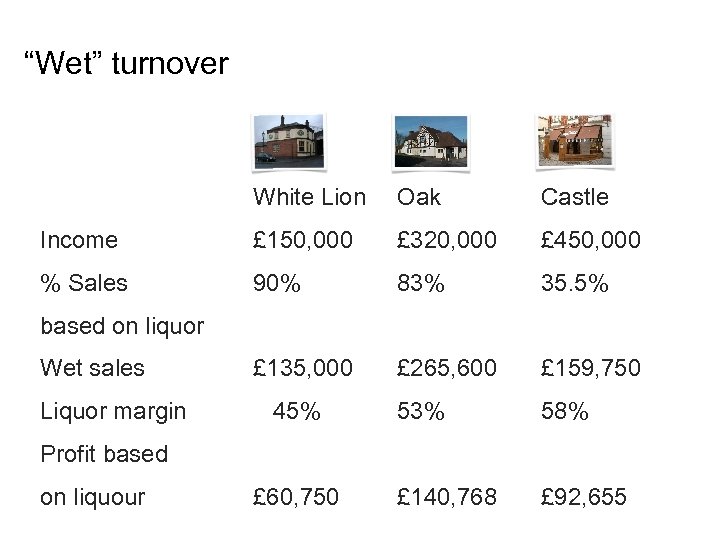Viewport: 720px width, 540px height.
Task: Select the White Lion column header
Action: (309, 197)
